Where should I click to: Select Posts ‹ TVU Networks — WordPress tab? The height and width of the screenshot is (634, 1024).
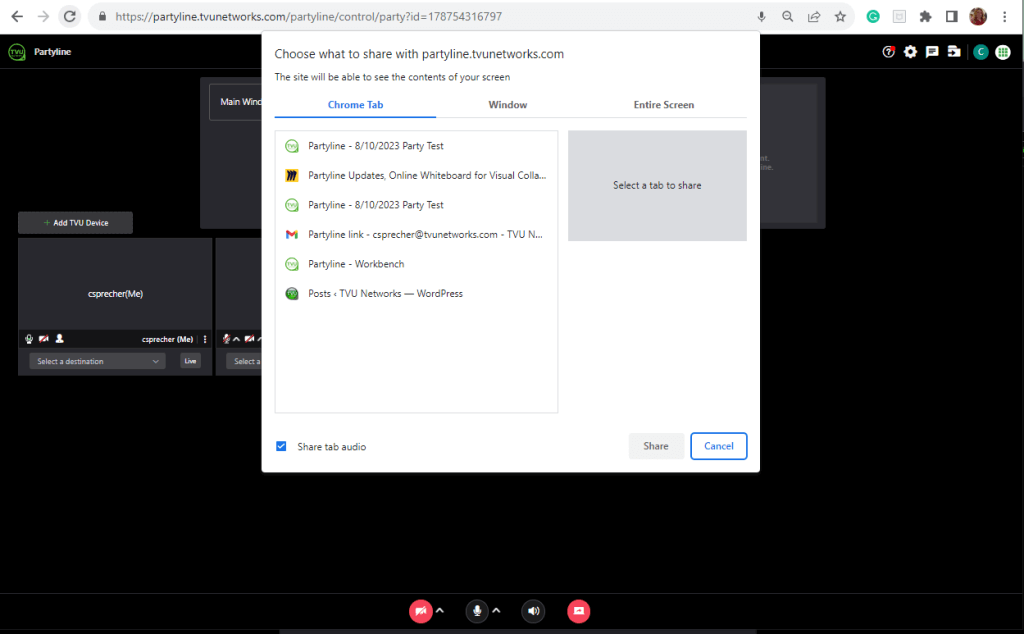click(x=417, y=293)
